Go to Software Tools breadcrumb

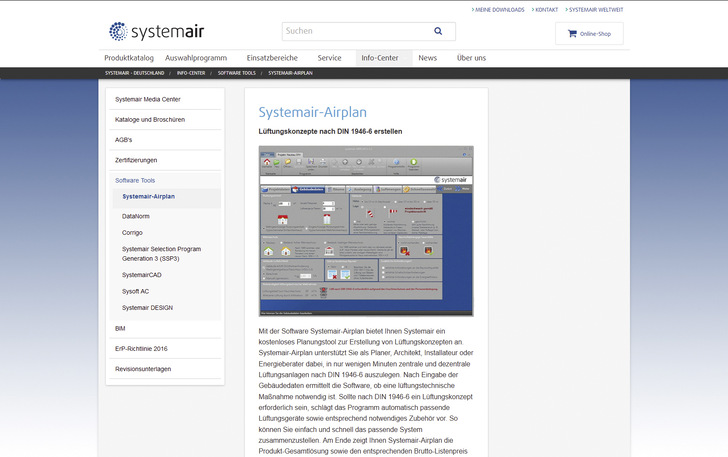tap(237, 73)
